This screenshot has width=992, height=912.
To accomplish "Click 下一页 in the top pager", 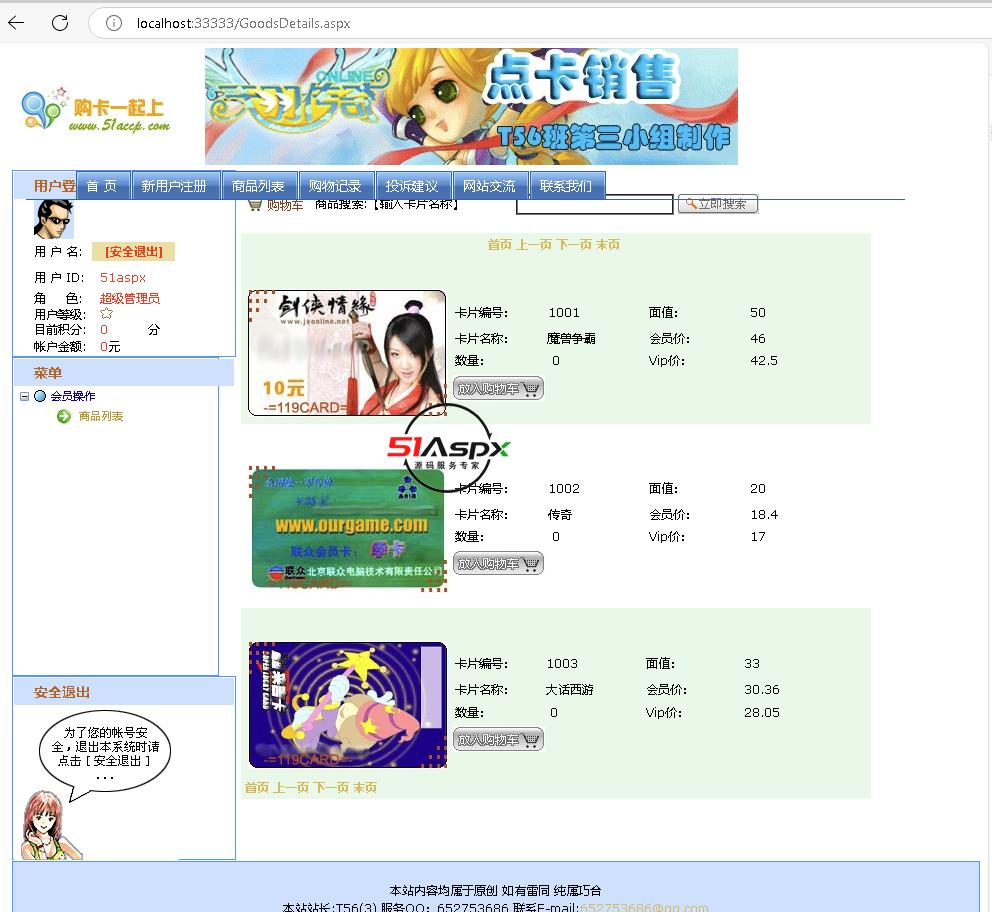I will [574, 244].
